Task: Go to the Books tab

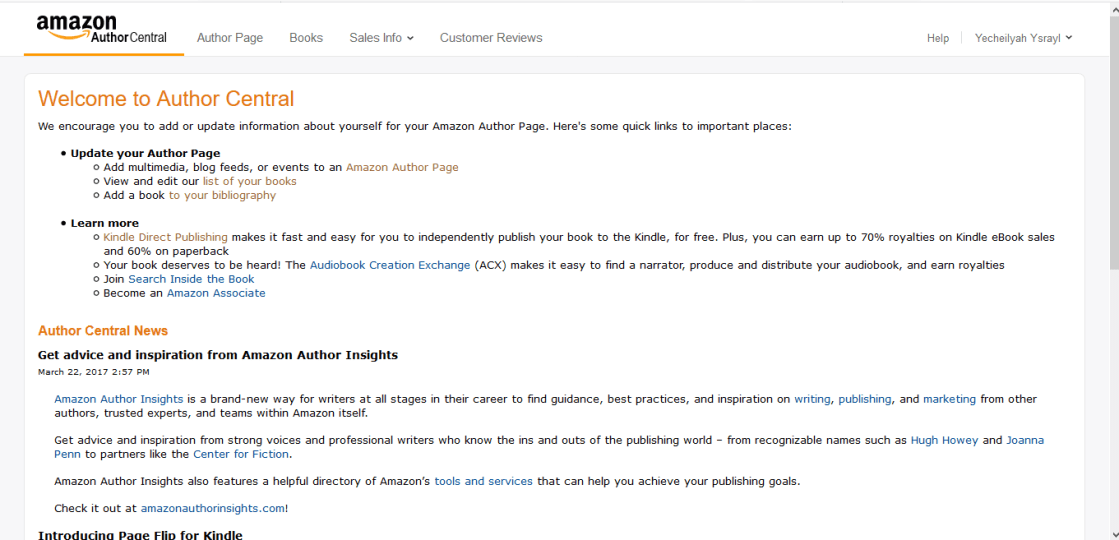Action: (306, 38)
